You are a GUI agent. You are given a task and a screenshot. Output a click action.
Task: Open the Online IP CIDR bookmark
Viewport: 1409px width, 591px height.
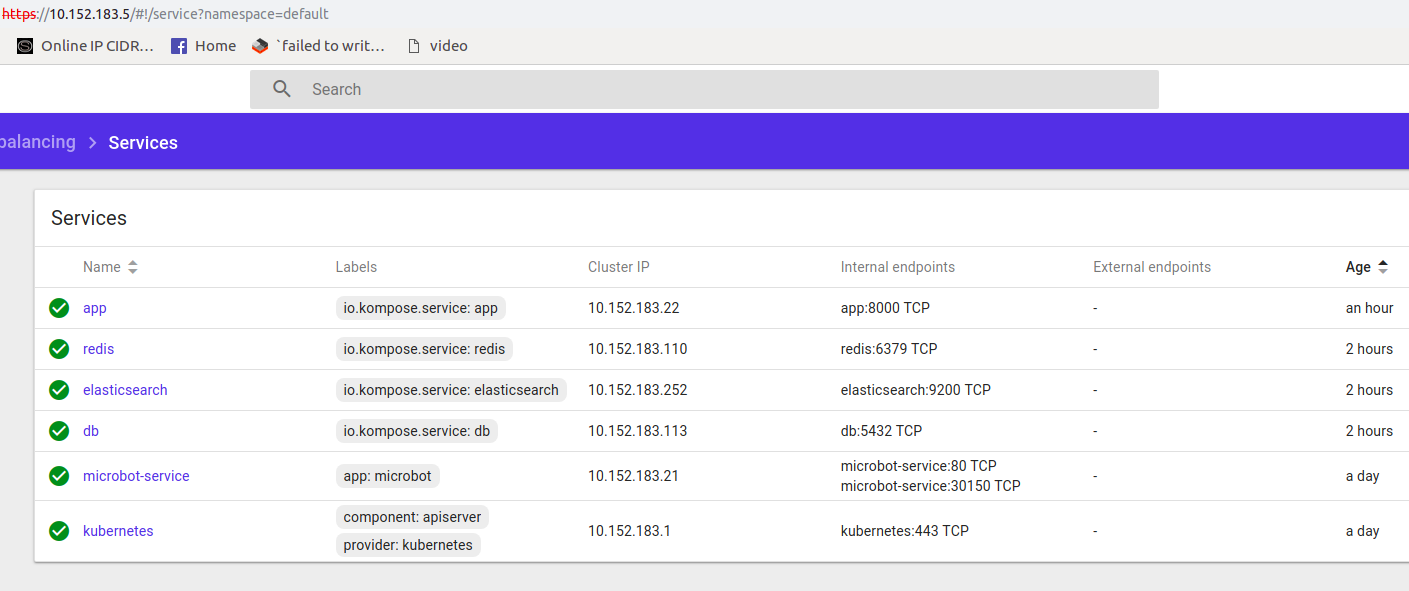86,46
